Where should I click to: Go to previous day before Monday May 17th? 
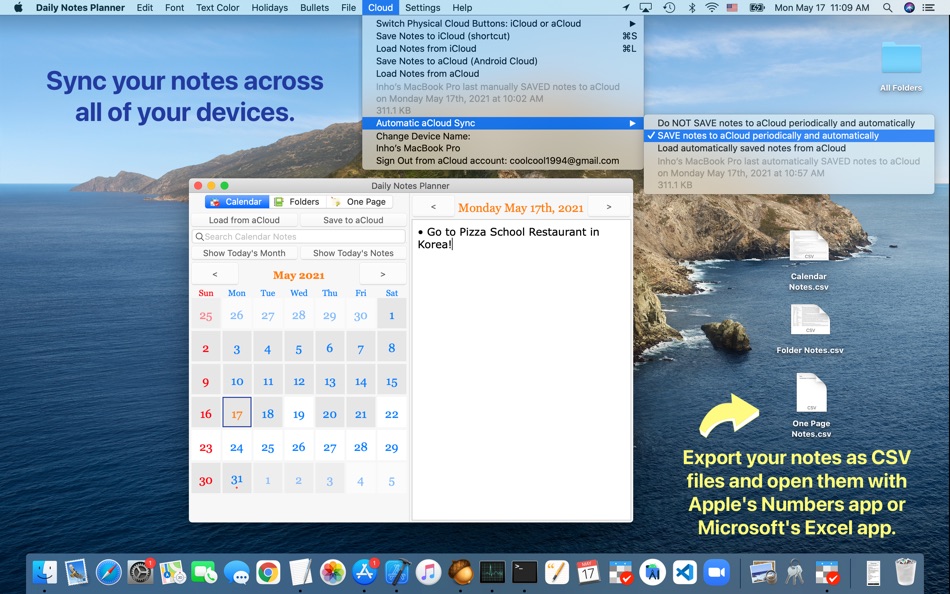433,207
